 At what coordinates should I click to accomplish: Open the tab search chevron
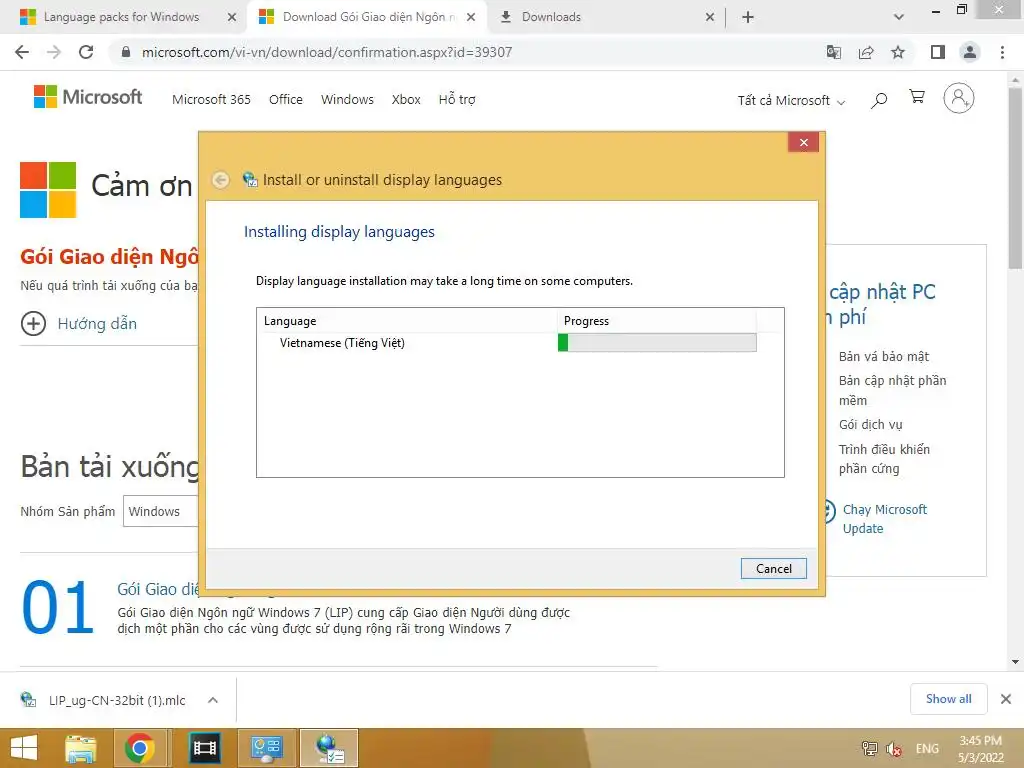(x=899, y=17)
